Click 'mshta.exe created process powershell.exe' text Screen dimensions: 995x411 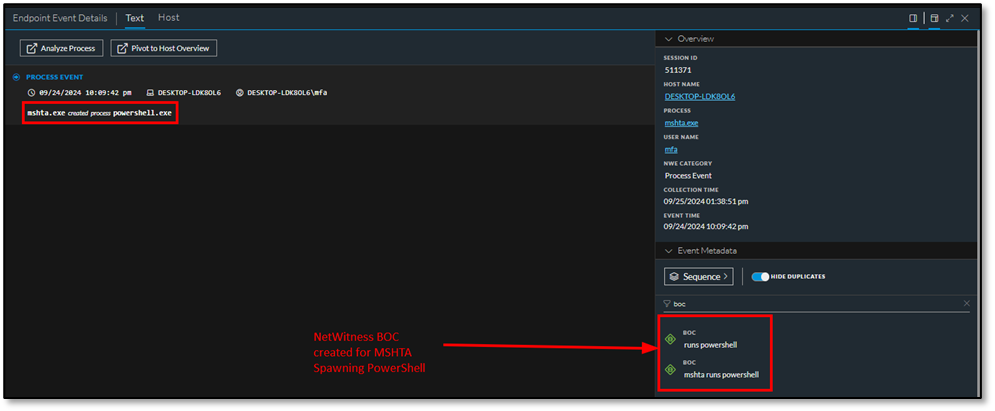tap(100, 113)
